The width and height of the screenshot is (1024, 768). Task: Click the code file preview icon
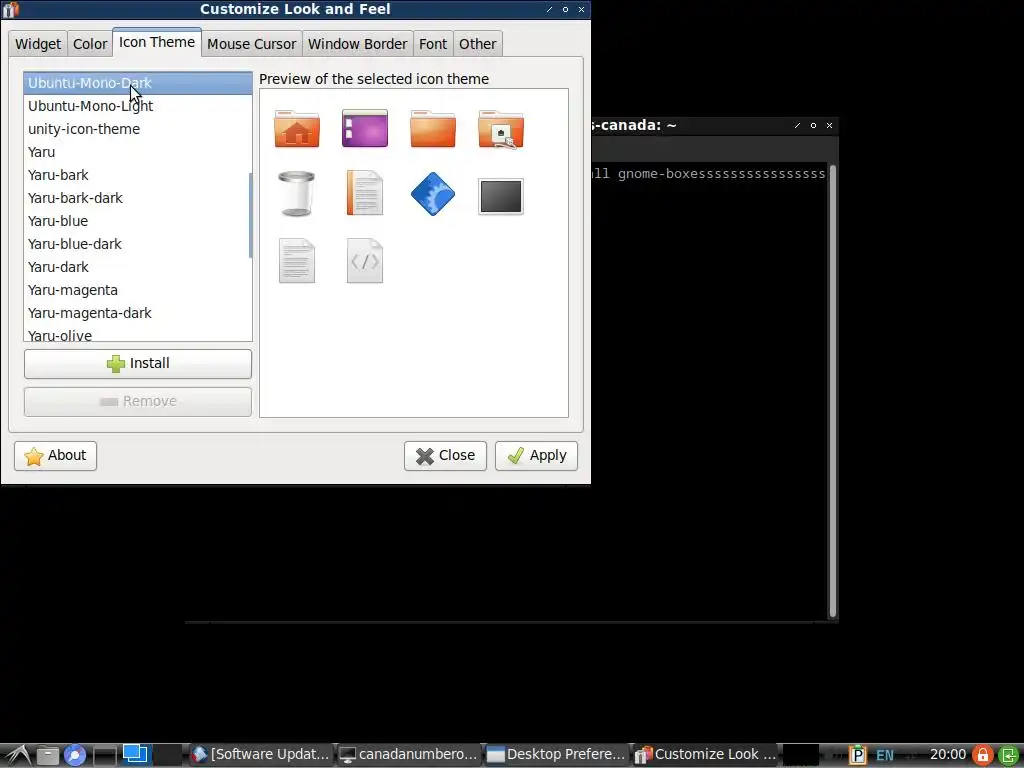pyautogui.click(x=364, y=261)
